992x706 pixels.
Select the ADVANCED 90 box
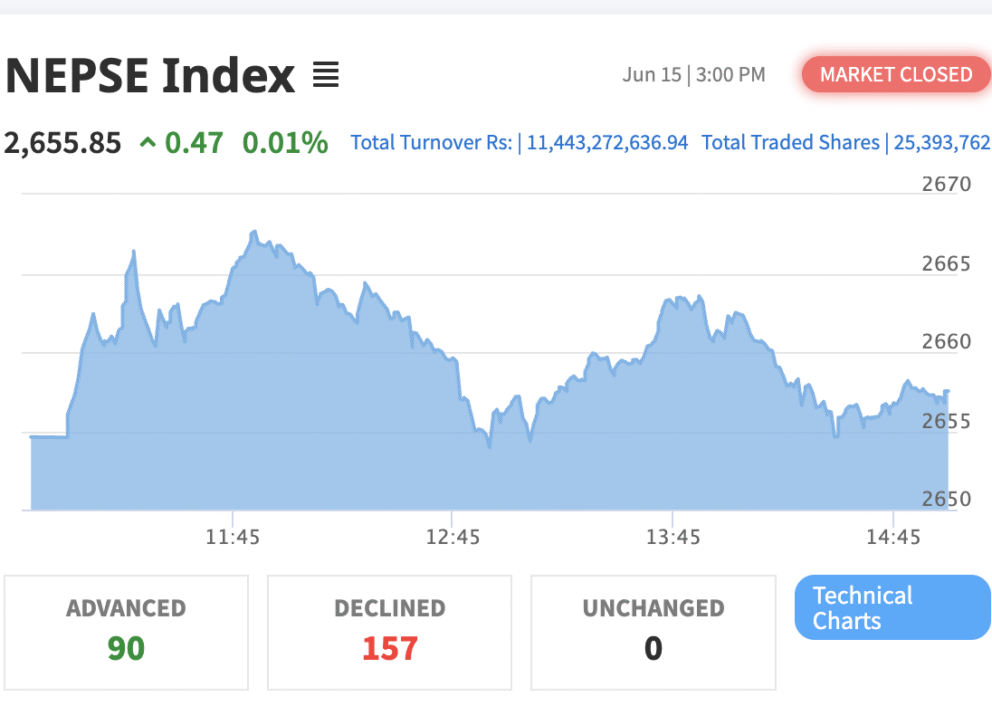click(x=126, y=633)
